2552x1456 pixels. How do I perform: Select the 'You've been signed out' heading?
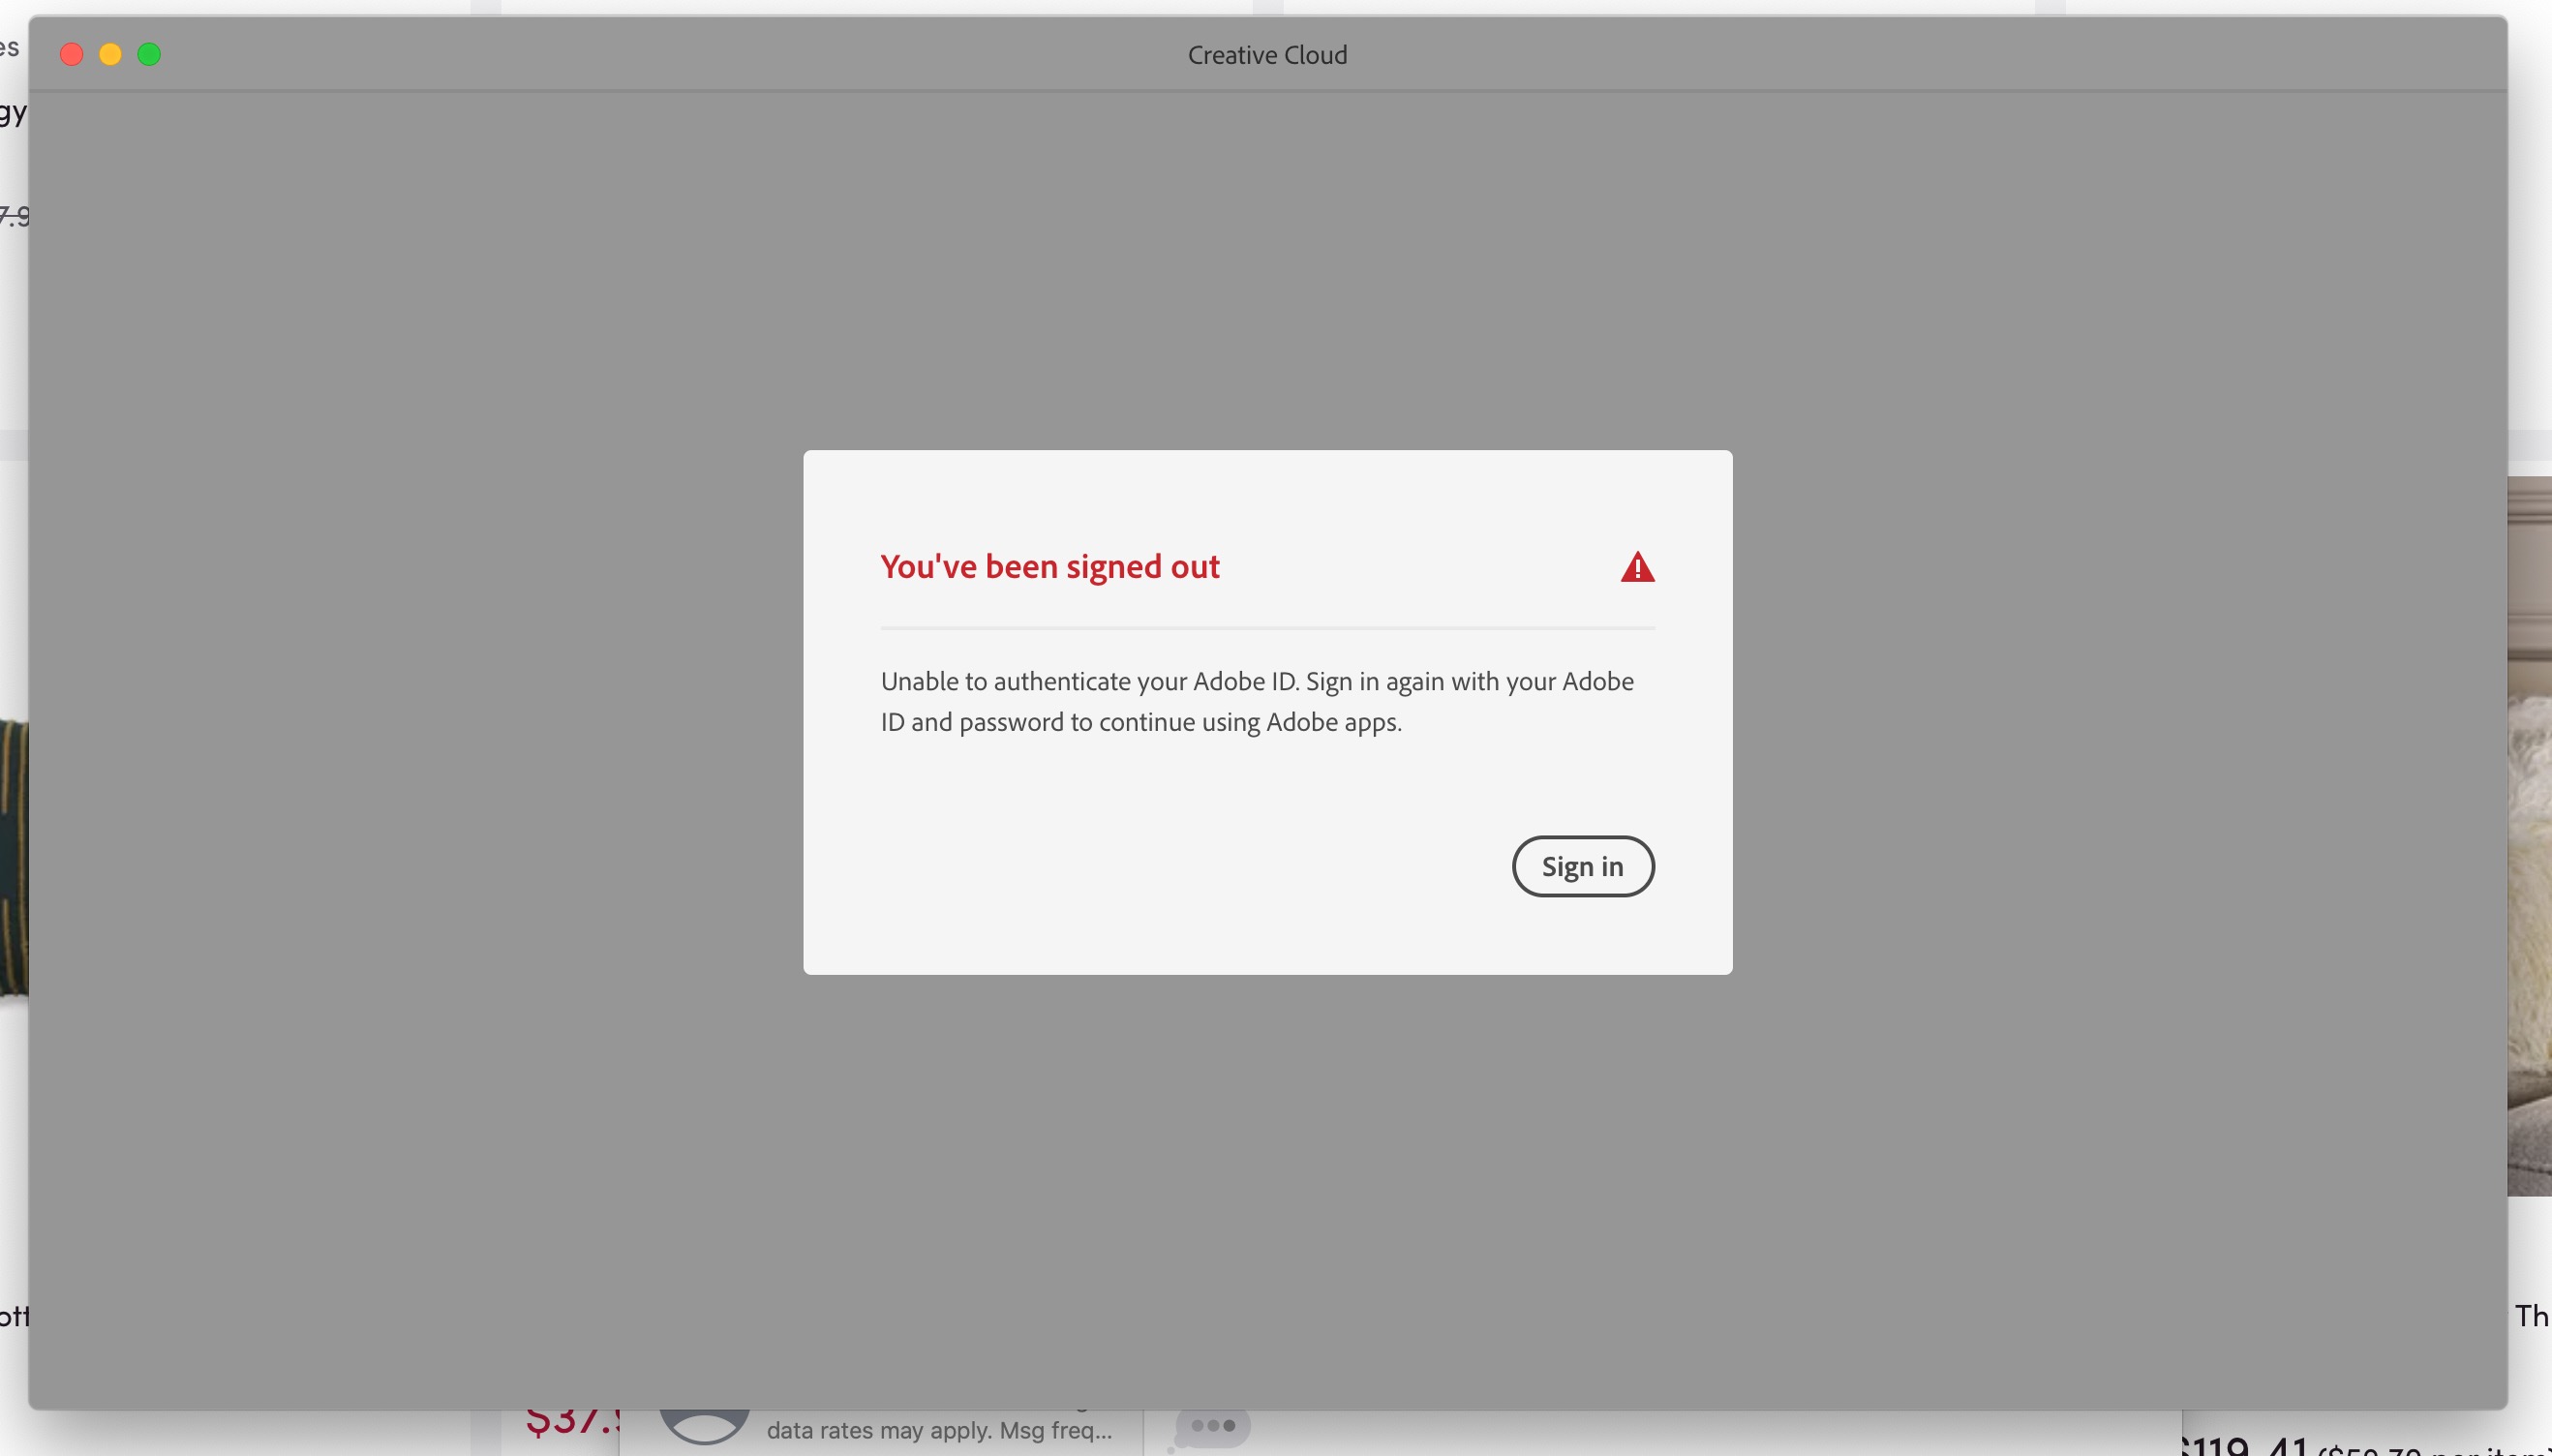[1049, 566]
